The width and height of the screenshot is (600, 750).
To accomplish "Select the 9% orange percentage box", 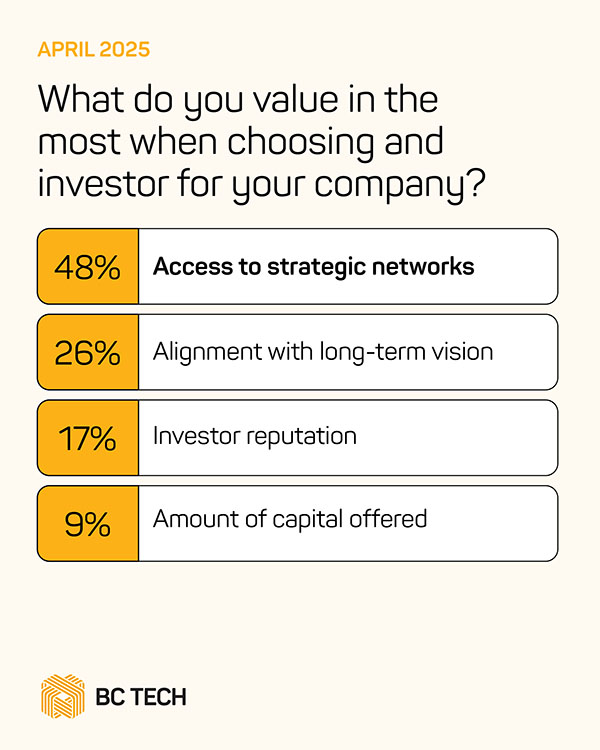I will [88, 523].
